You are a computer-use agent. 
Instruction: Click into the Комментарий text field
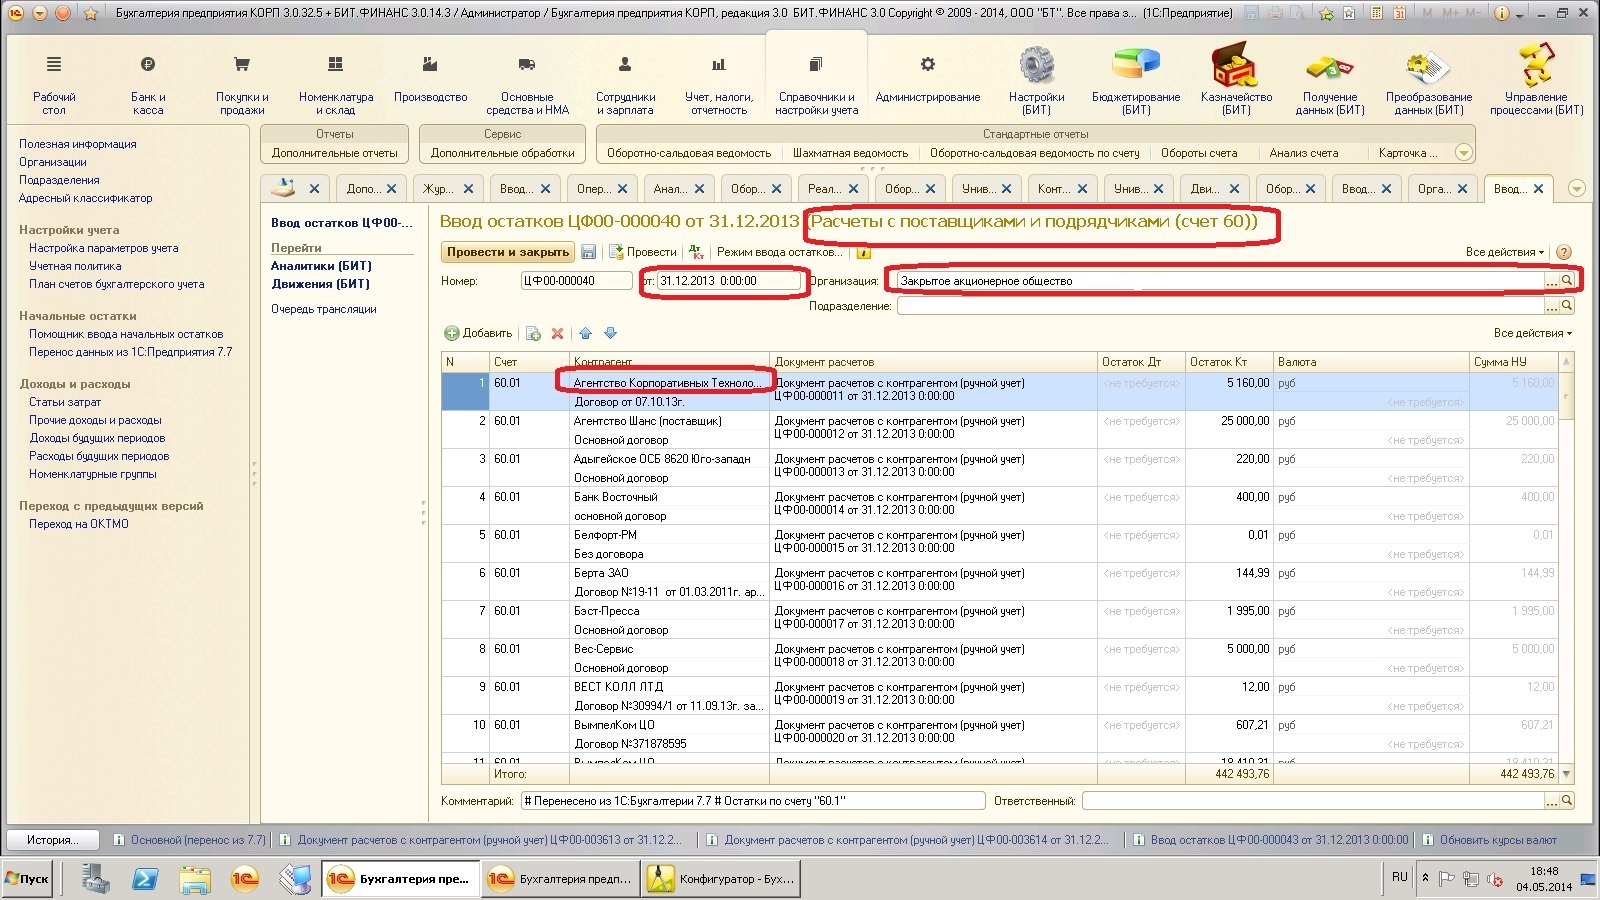[x=752, y=801]
